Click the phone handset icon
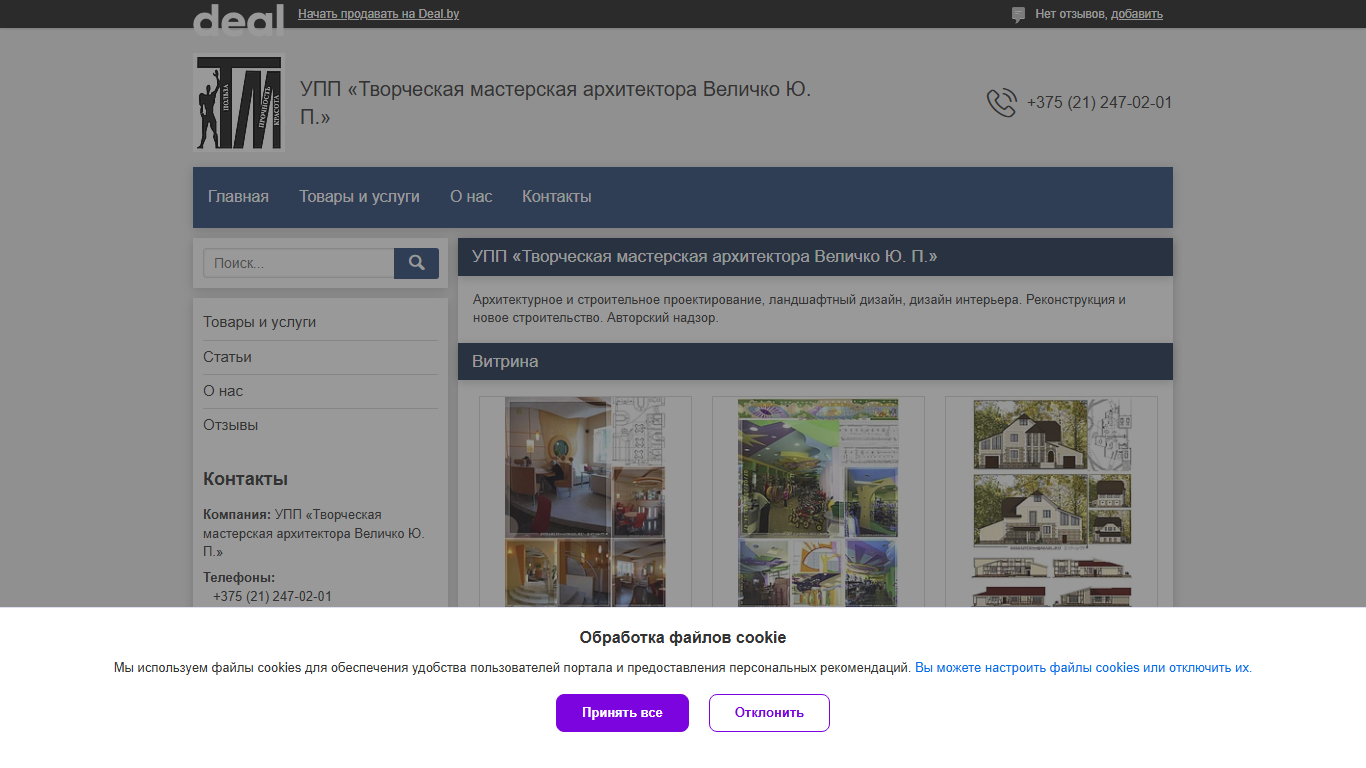The height and width of the screenshot is (768, 1366). coord(1002,103)
